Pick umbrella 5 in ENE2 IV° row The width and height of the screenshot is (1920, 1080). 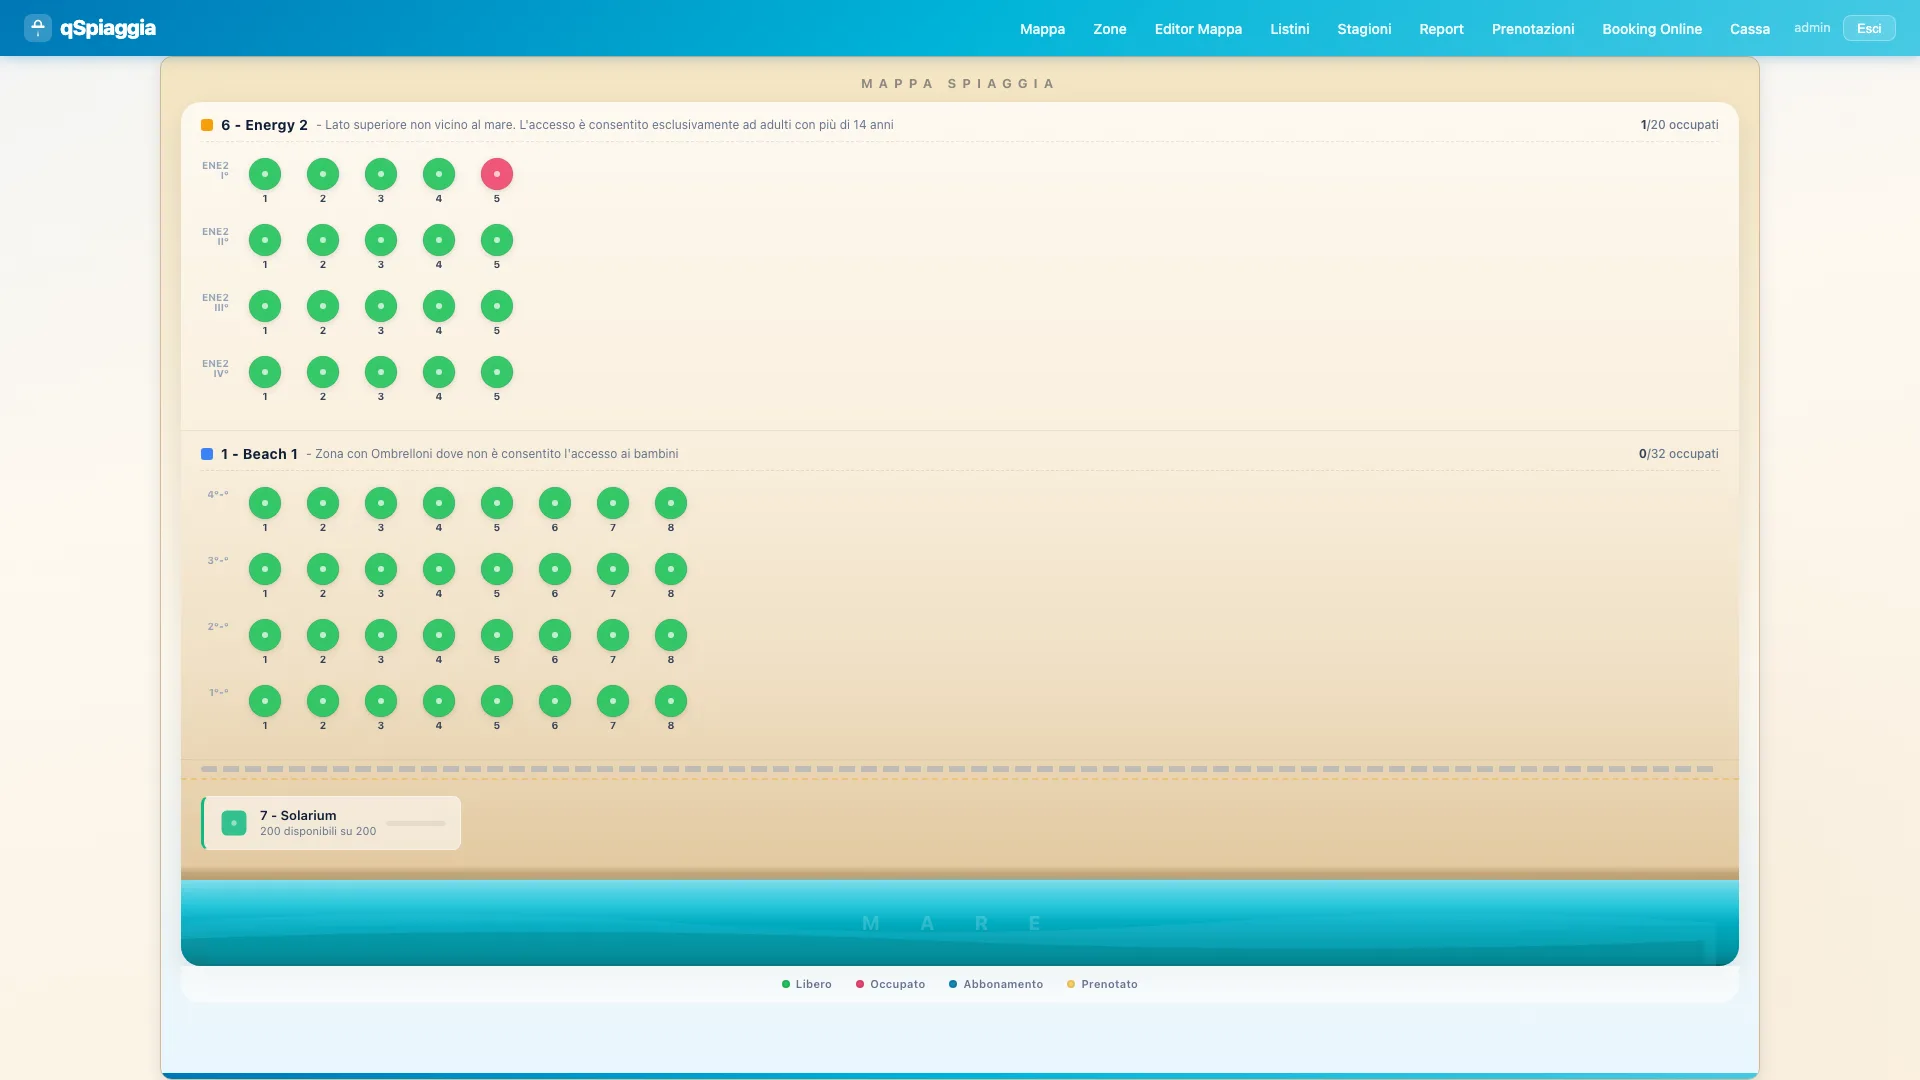pos(496,372)
